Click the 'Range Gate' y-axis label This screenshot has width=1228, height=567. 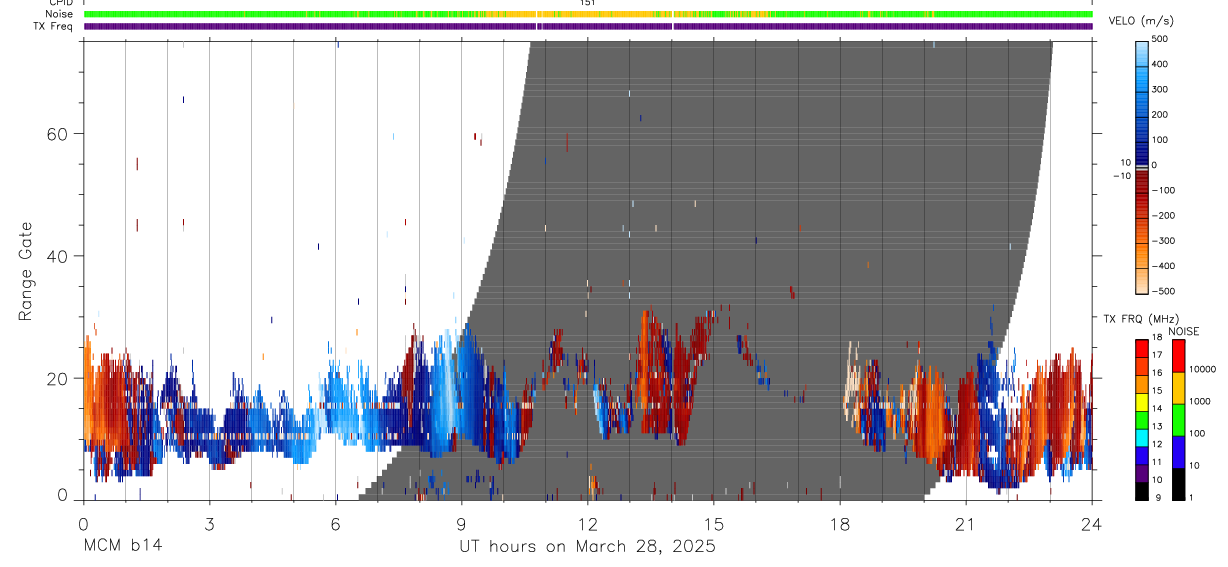coord(27,271)
